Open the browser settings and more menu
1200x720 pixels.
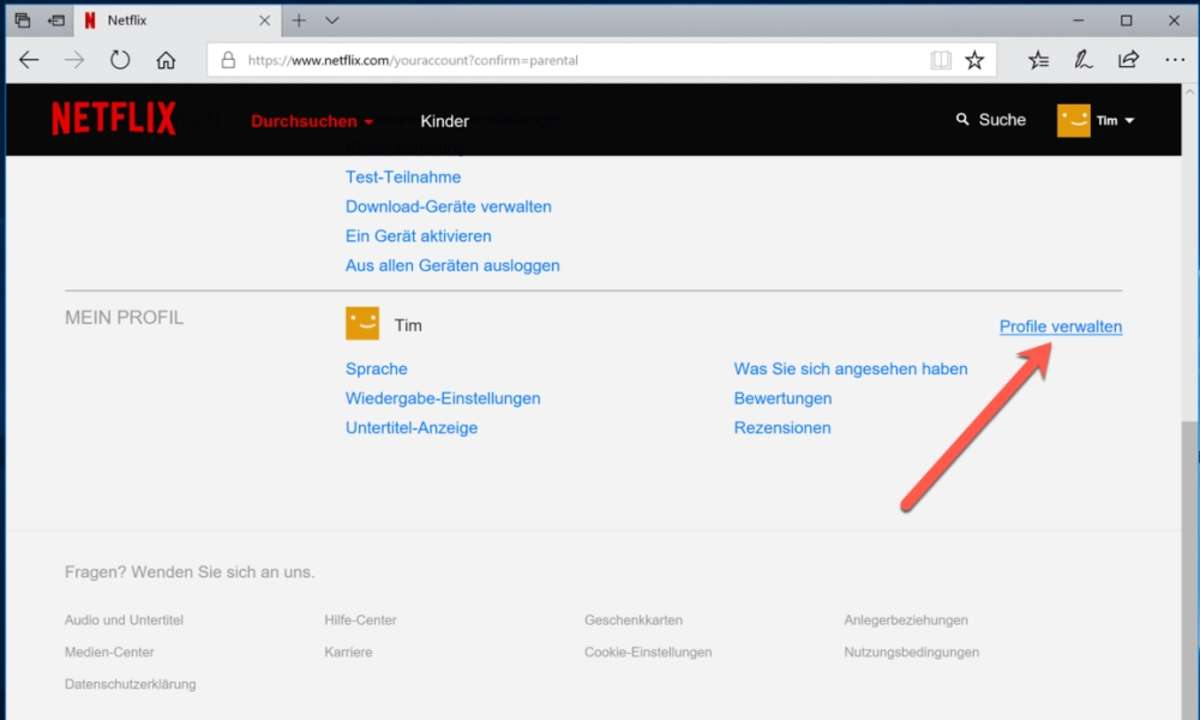pyautogui.click(x=1175, y=60)
